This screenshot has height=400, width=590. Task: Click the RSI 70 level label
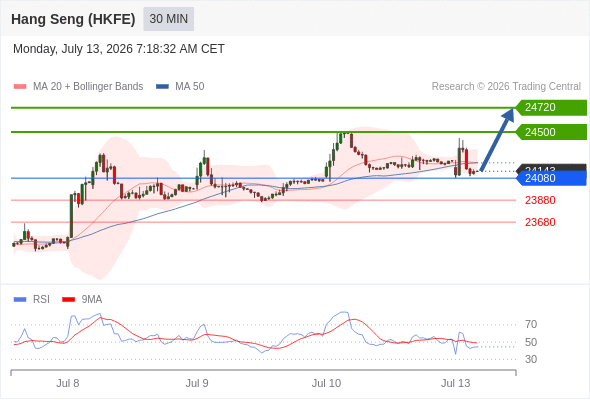coord(531,324)
